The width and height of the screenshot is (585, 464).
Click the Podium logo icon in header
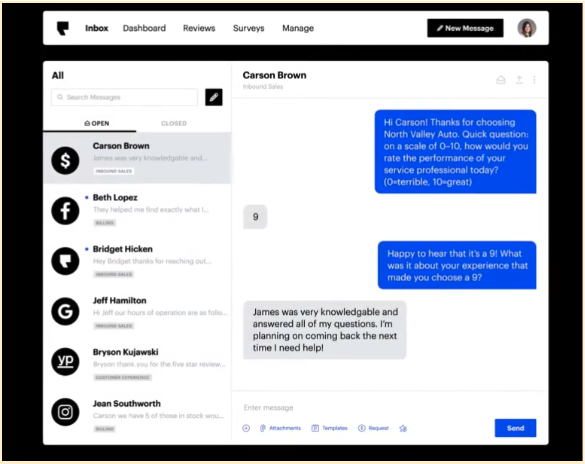63,28
